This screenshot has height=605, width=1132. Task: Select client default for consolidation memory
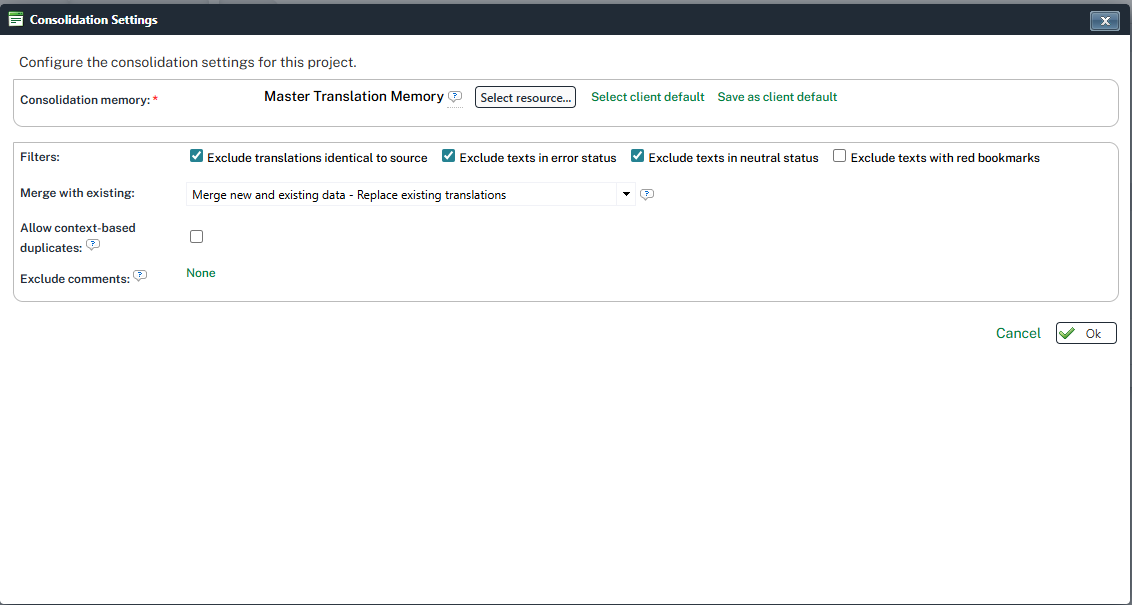[x=647, y=97]
